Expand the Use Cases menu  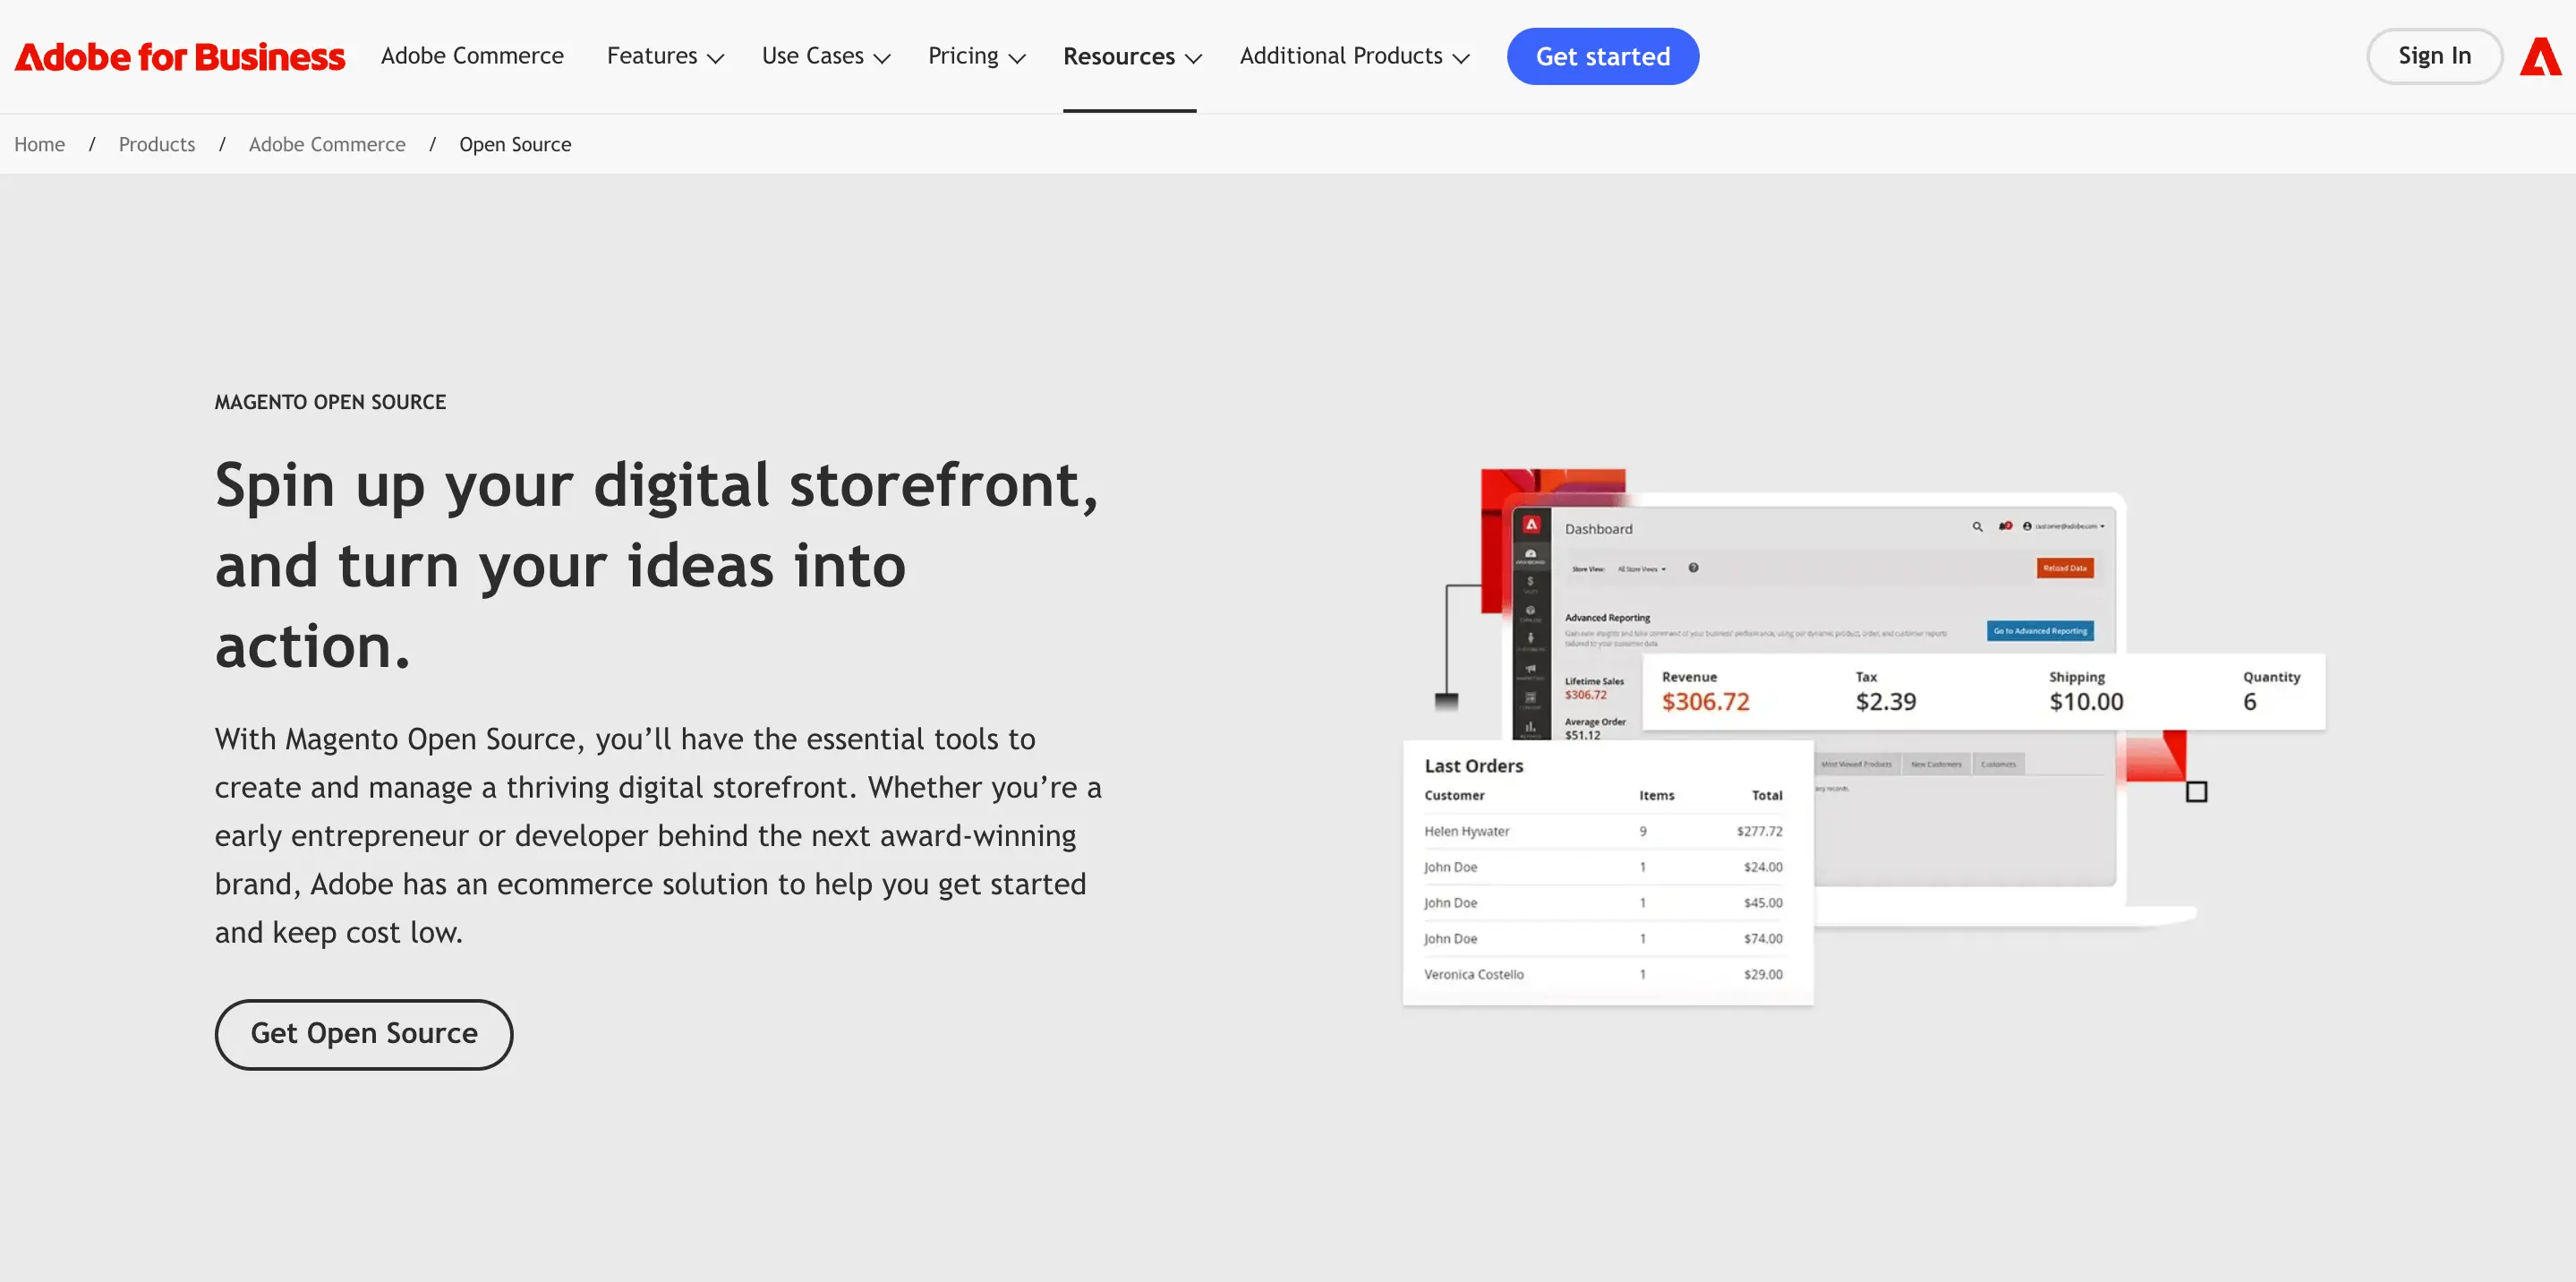[826, 57]
